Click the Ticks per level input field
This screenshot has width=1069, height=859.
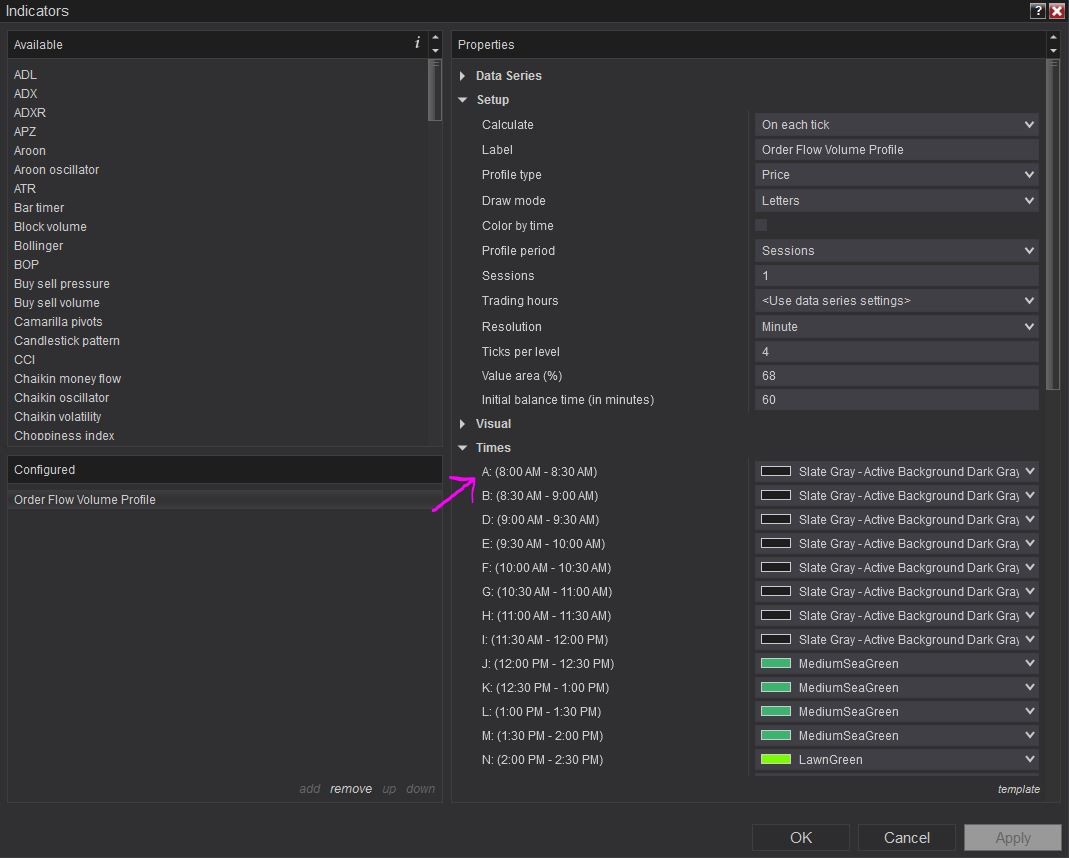pyautogui.click(x=896, y=352)
